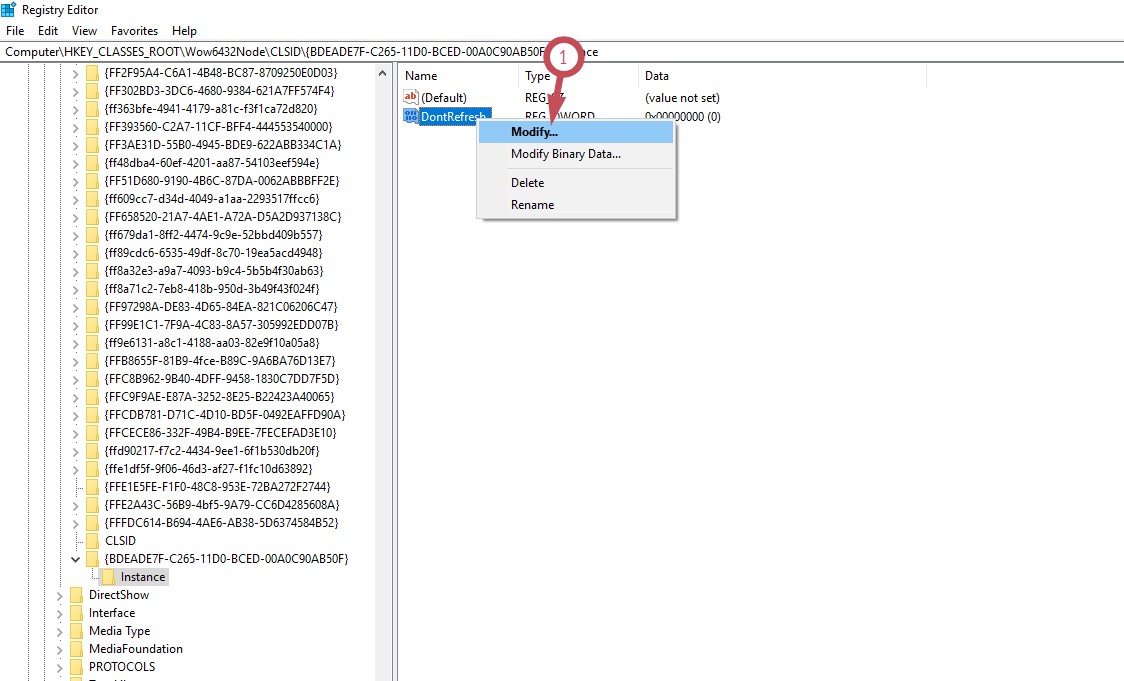Screen dimensions: 1124x681
Task: Expand the DirectShow tree node
Action: point(60,595)
